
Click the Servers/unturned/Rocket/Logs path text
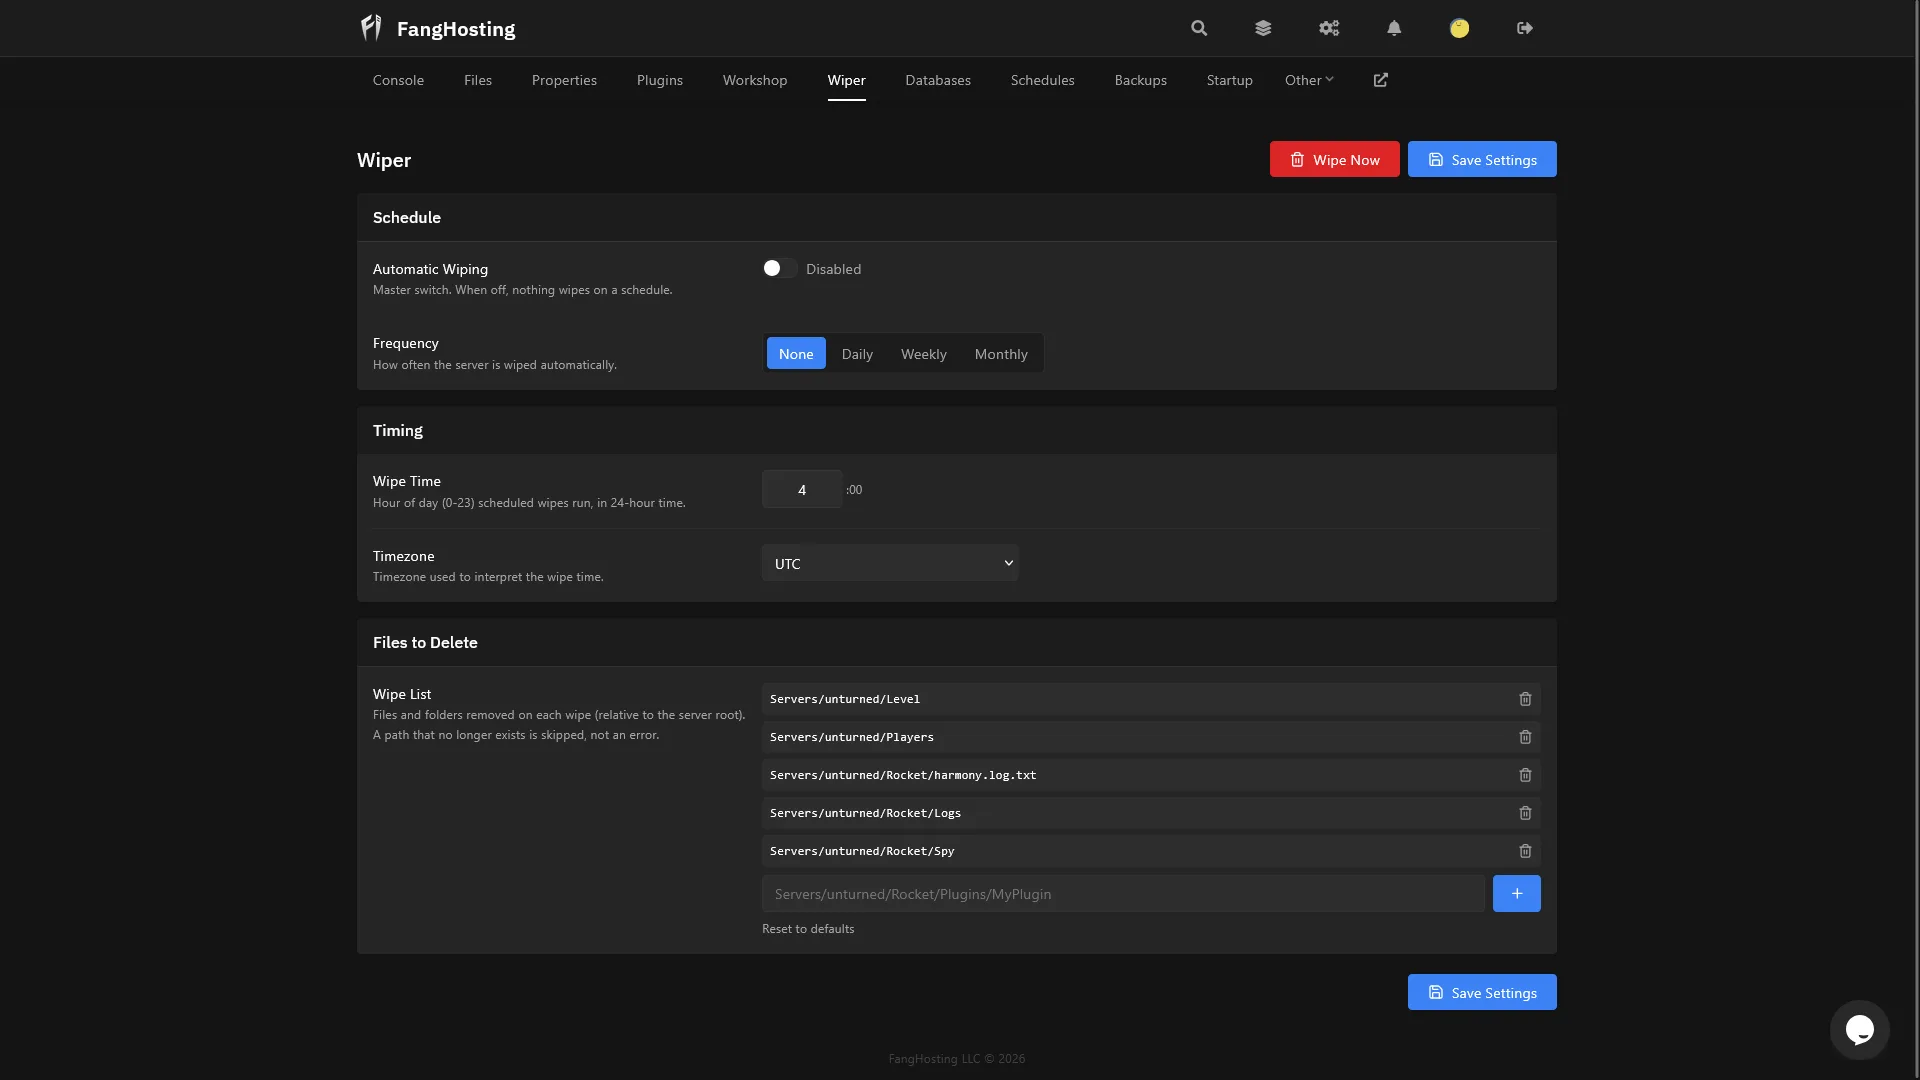[865, 813]
